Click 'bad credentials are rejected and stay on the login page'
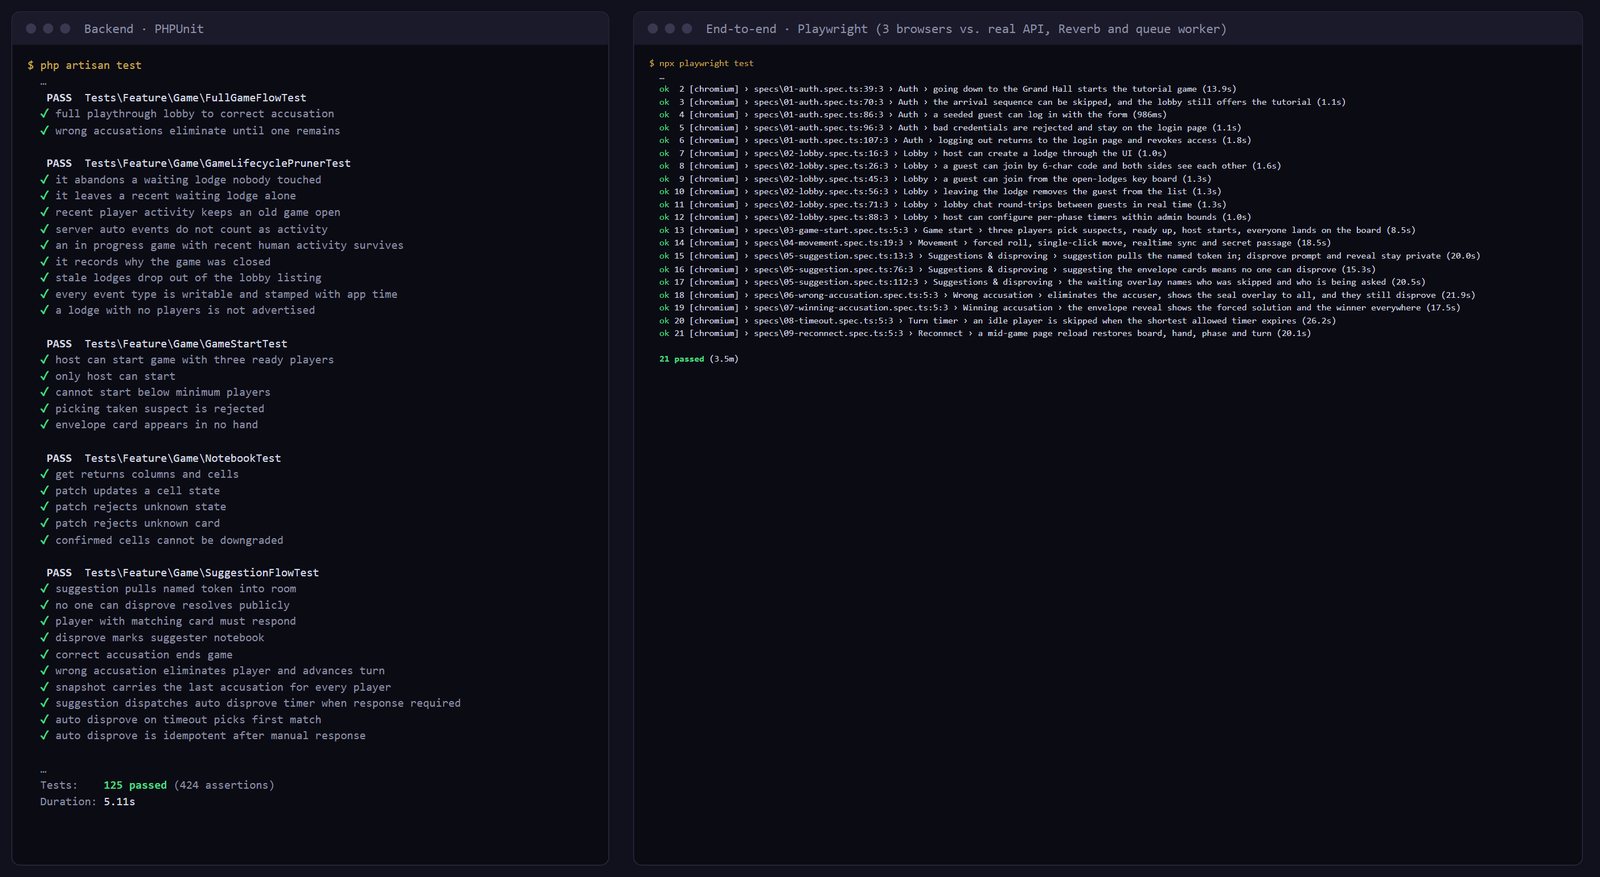Screen dimensions: 1600x877 [1070, 128]
